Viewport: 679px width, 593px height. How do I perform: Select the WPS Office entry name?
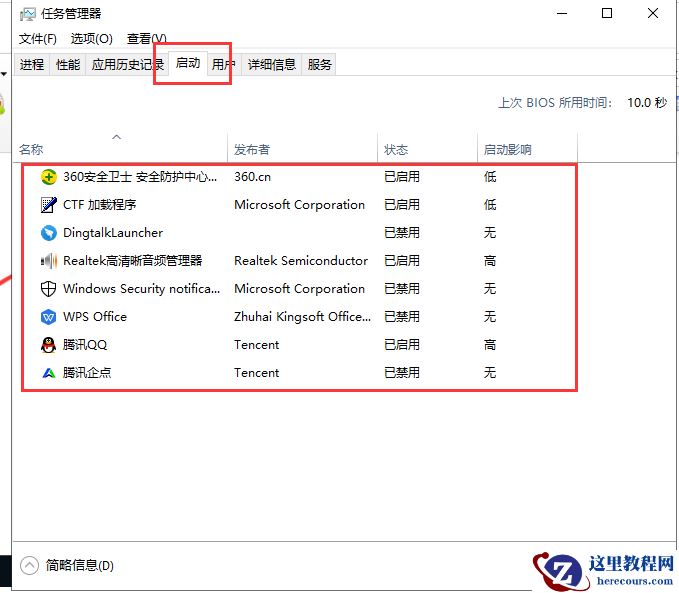click(x=95, y=317)
